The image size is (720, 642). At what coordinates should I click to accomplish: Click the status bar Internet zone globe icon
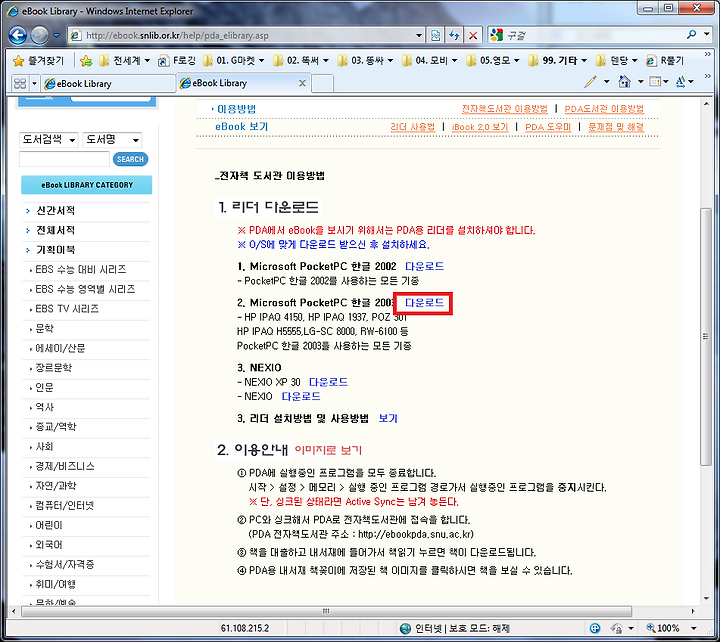pos(405,629)
